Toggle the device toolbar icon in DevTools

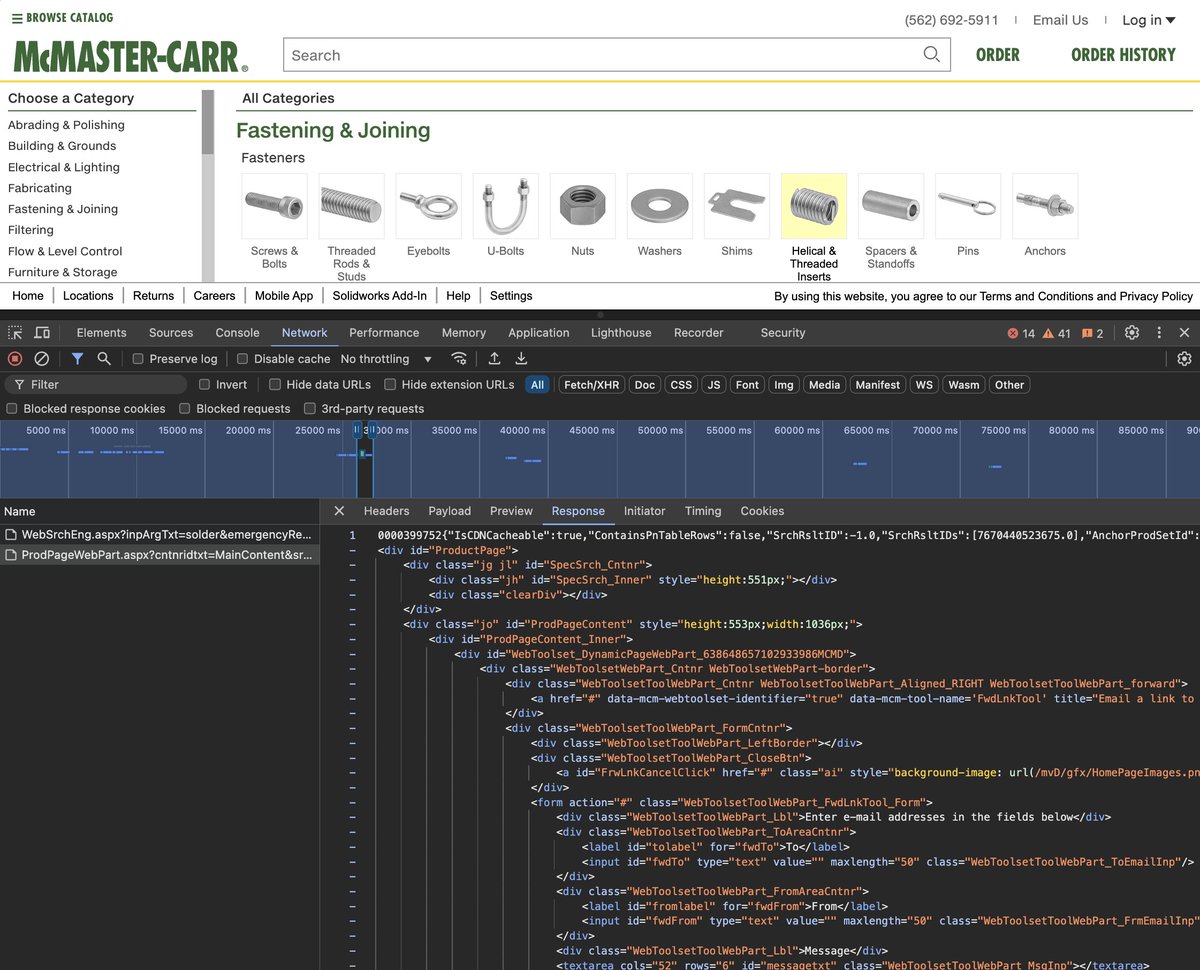tap(42, 333)
